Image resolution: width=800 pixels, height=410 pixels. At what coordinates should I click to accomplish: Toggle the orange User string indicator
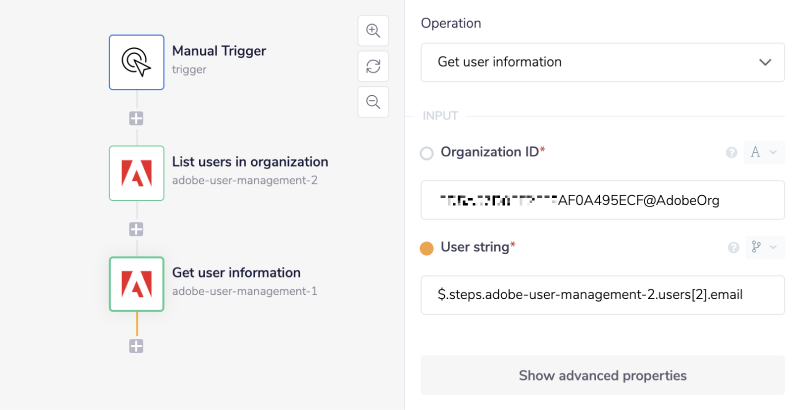pos(427,248)
